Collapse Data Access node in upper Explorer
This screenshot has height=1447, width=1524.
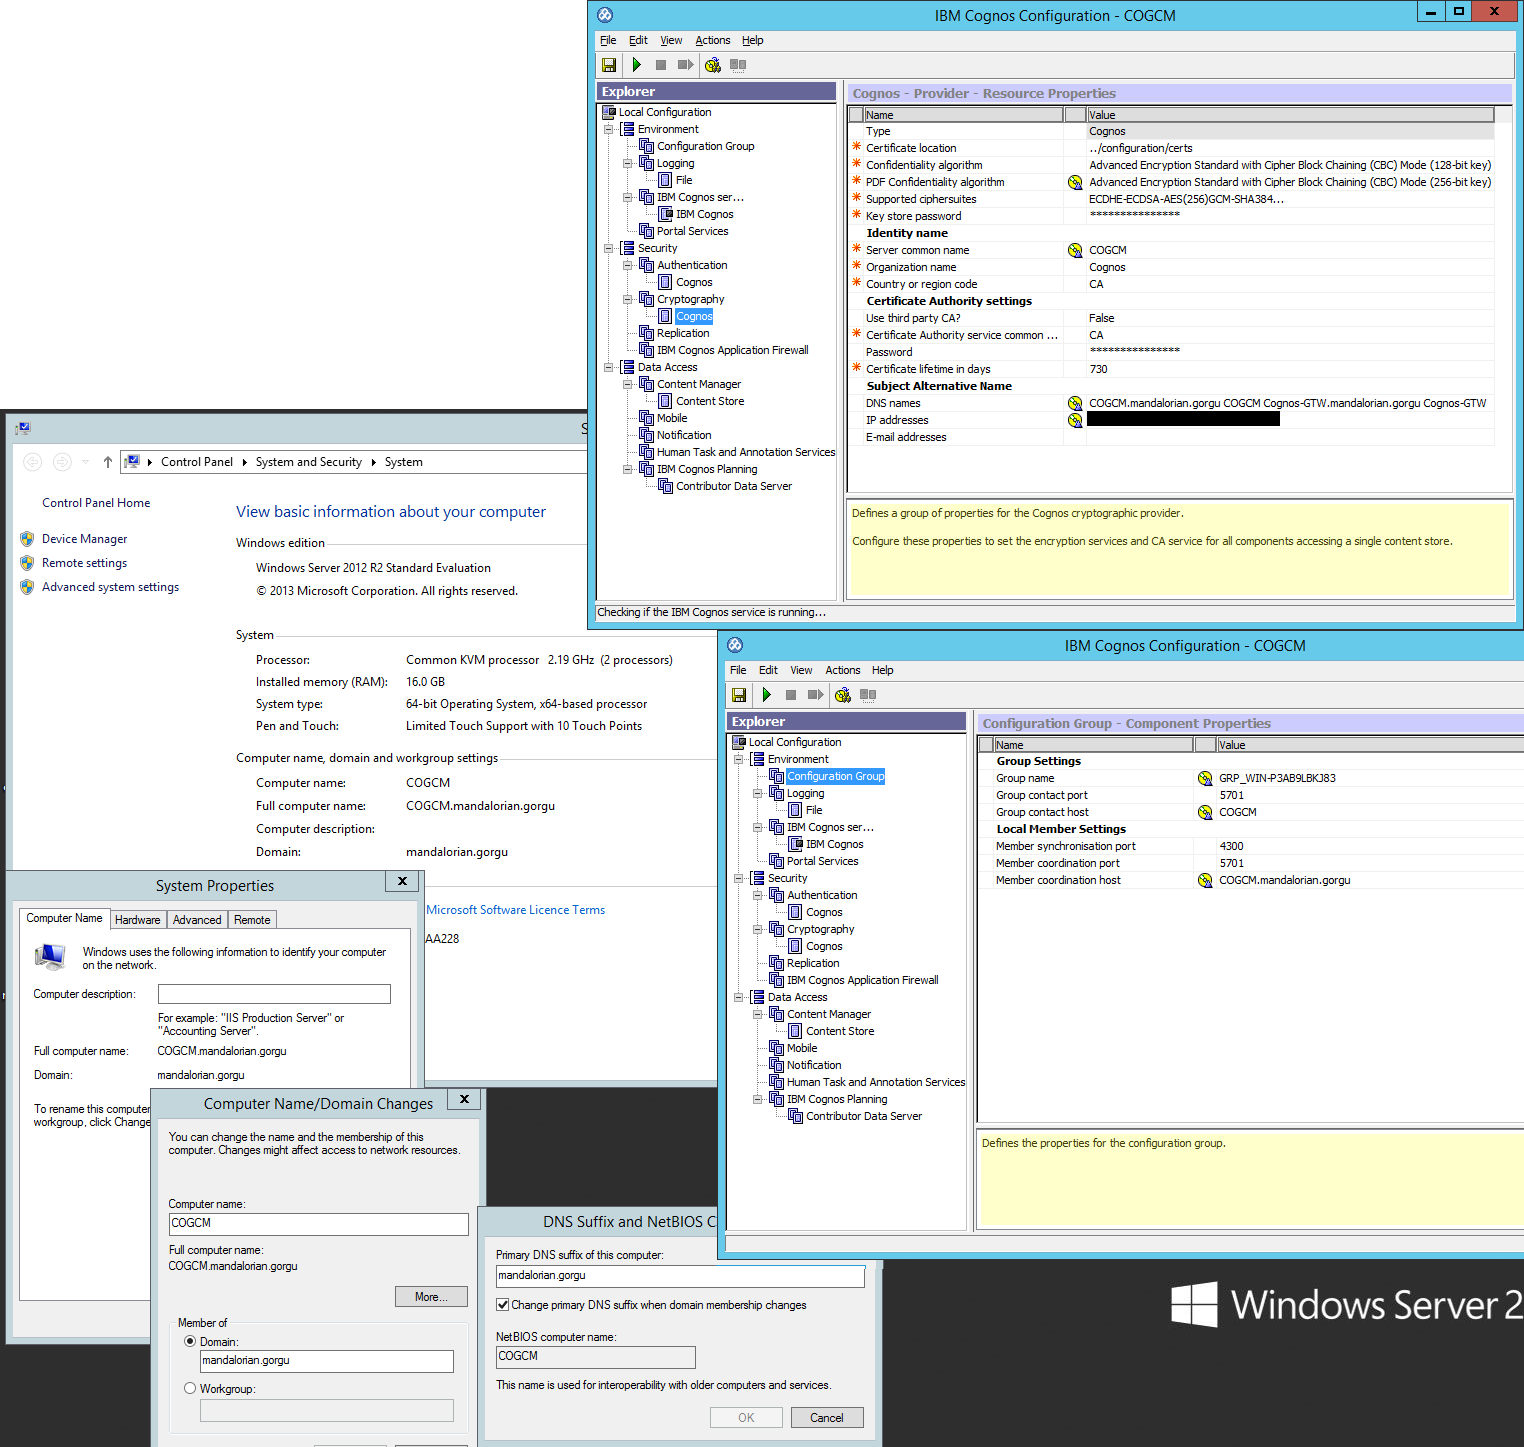(608, 367)
